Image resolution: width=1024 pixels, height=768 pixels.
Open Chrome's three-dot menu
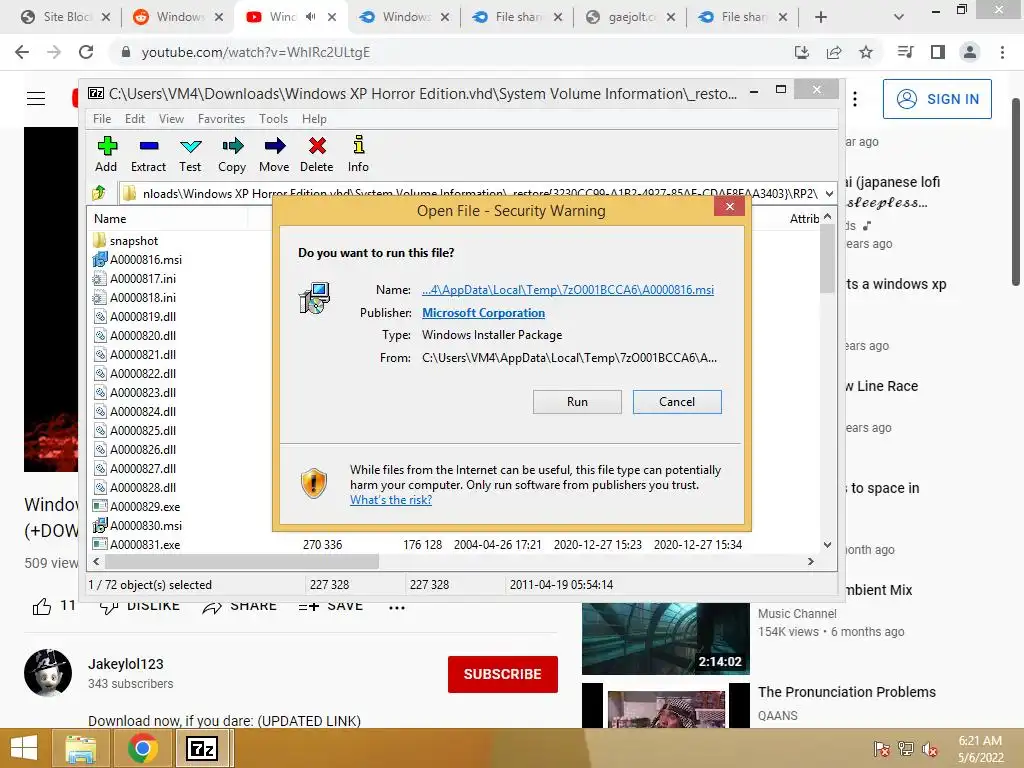click(1002, 52)
